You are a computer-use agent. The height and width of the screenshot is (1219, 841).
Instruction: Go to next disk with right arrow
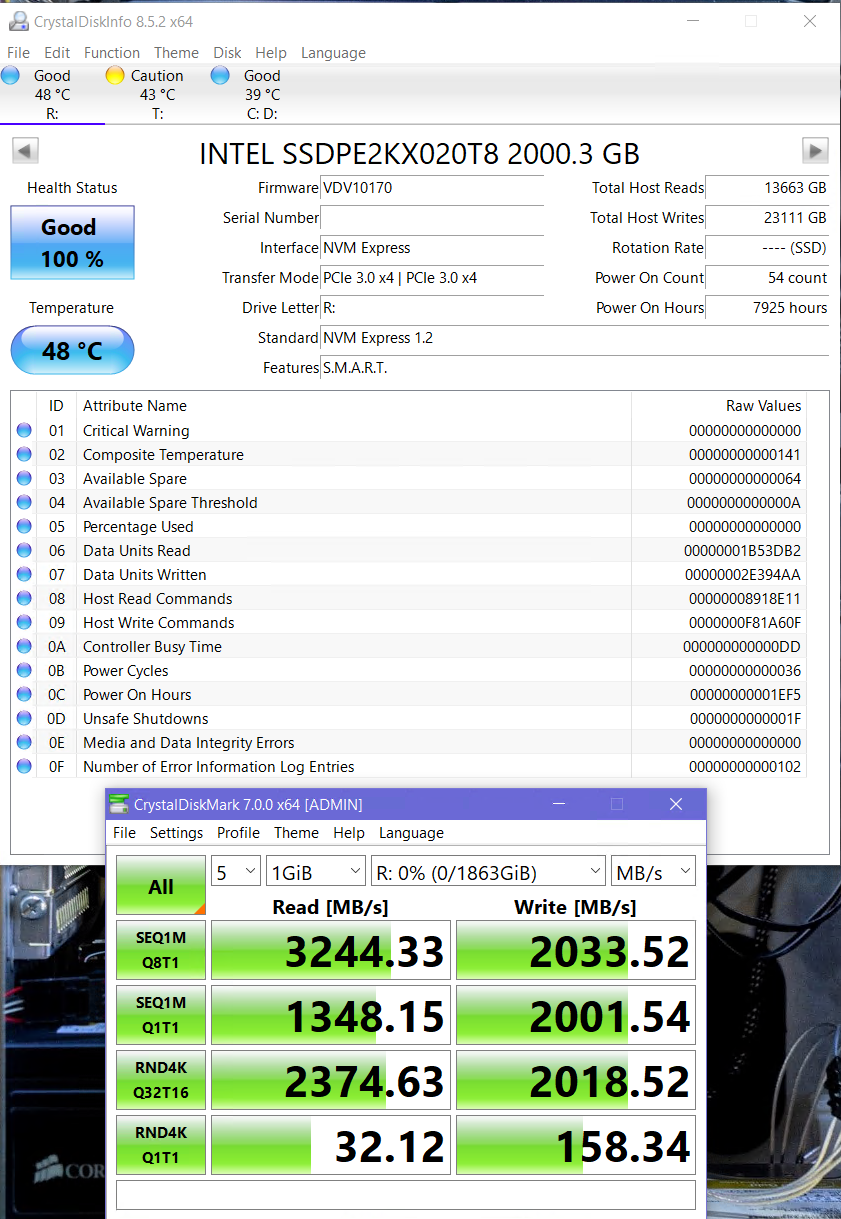(x=816, y=151)
